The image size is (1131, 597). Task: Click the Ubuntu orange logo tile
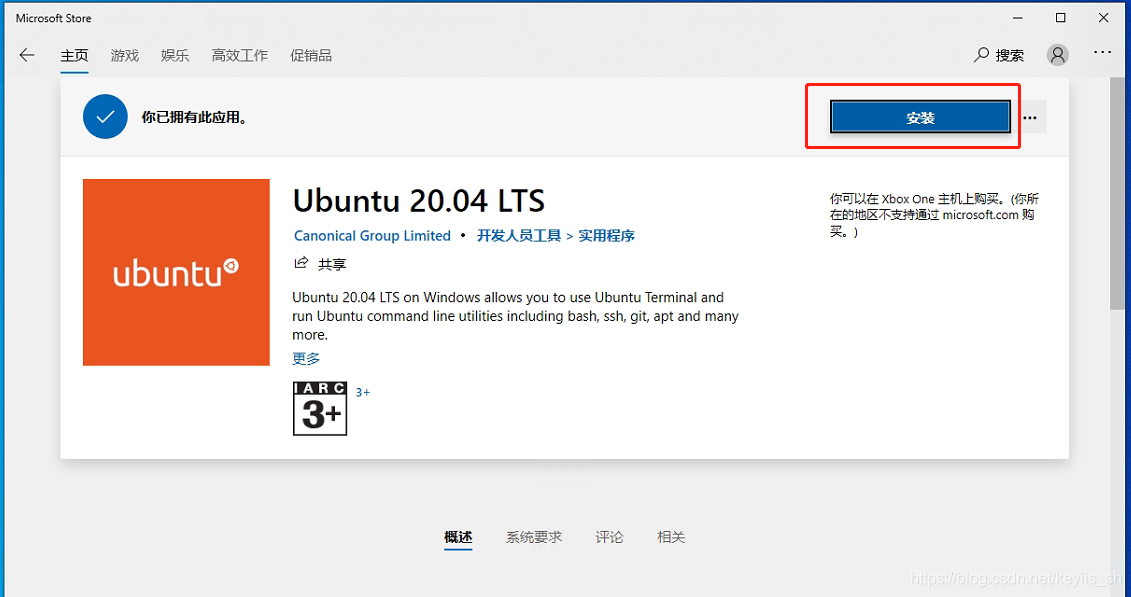coord(176,273)
